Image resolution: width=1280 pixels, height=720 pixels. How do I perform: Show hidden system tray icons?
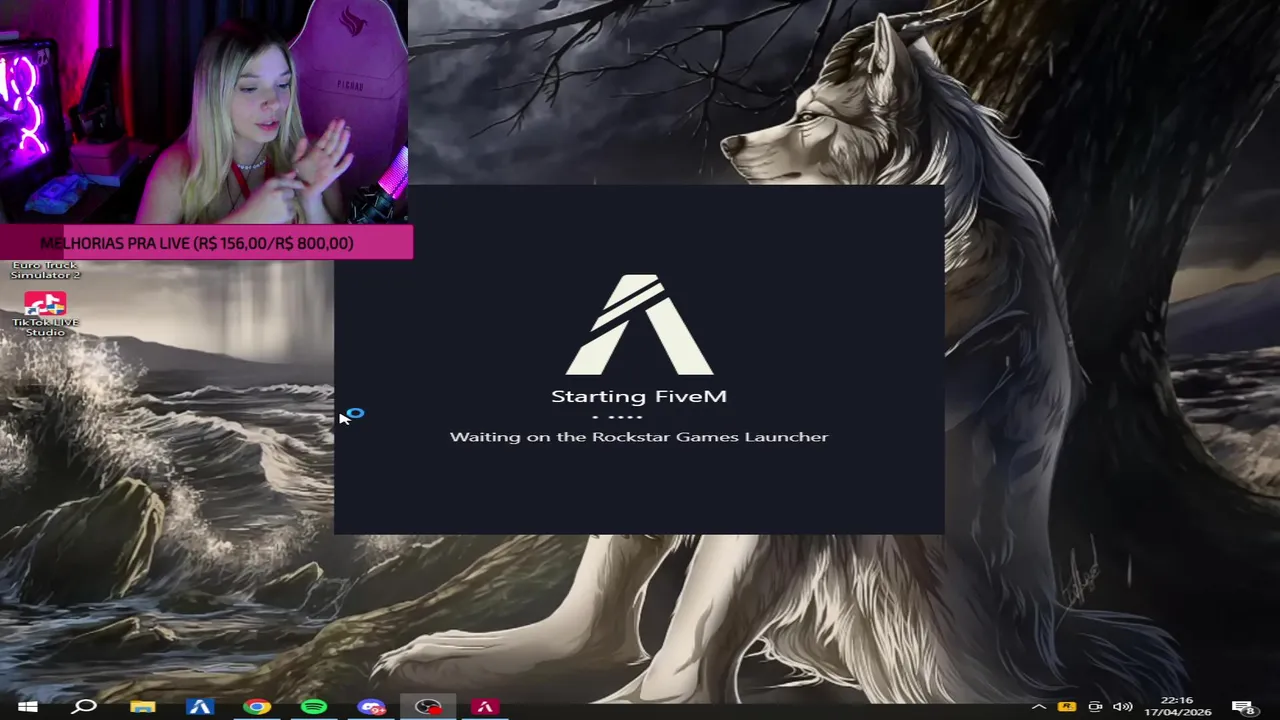pyautogui.click(x=1039, y=707)
